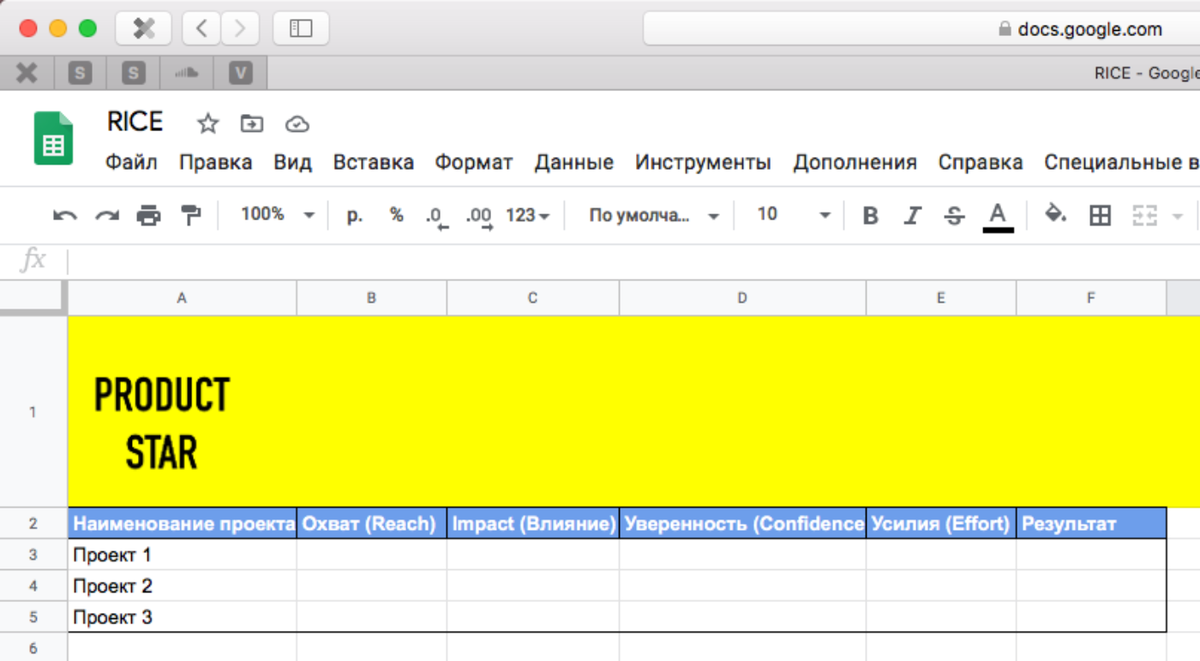Open the Вид menu
1200x661 pixels.
[293, 162]
